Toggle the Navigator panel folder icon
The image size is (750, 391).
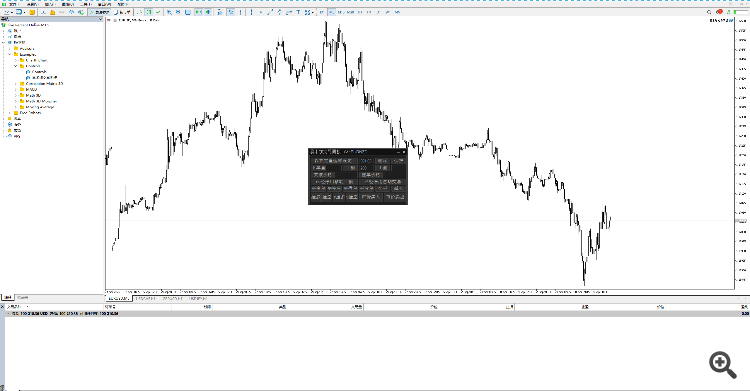point(52,12)
